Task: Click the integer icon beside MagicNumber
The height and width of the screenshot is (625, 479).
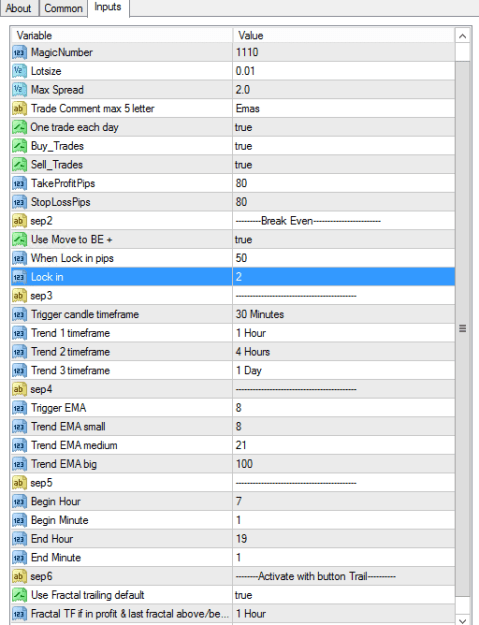Action: [x=19, y=52]
